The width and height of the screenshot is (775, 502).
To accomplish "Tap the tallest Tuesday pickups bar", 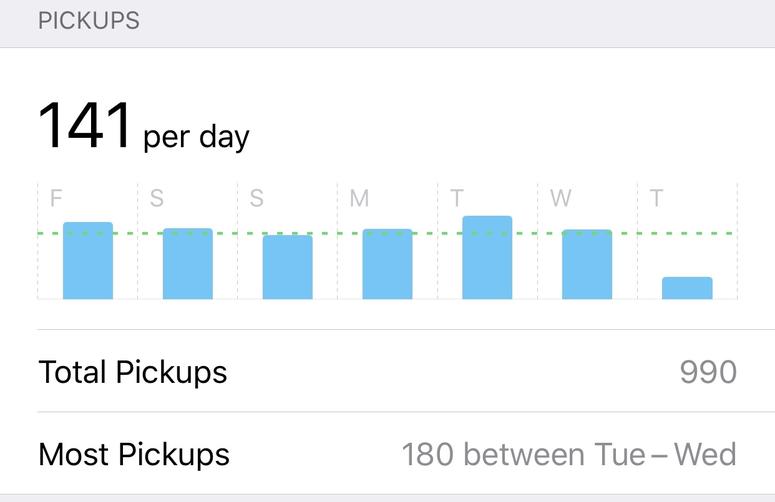I will coord(487,257).
